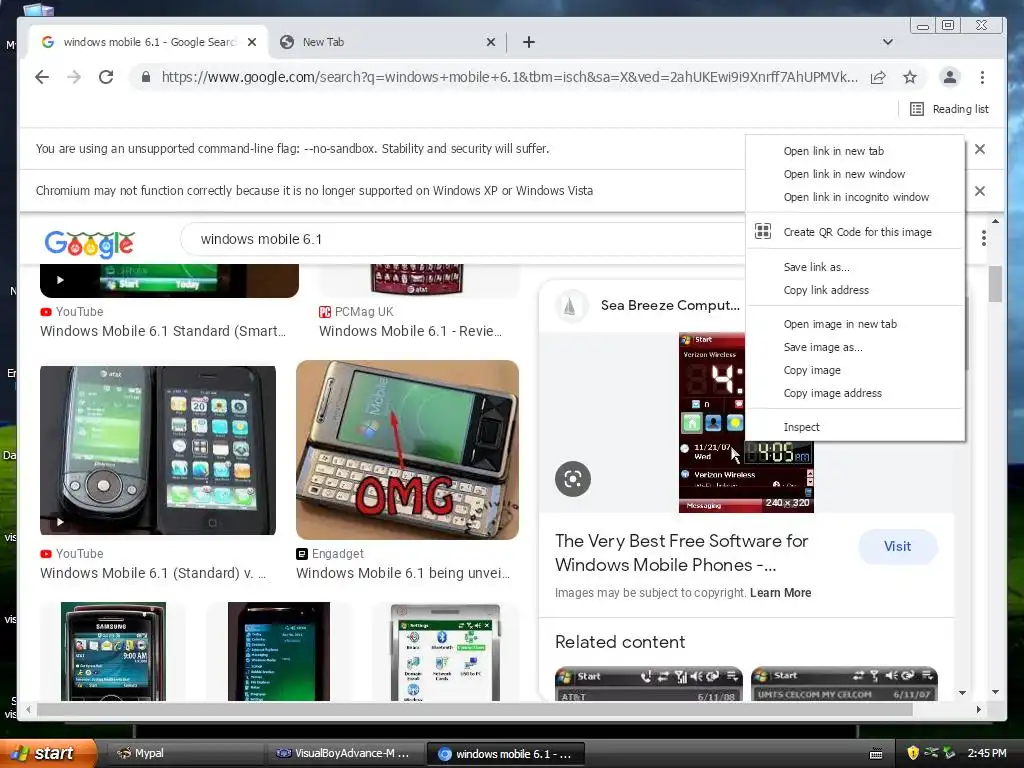Open the settings screen phone thumbnail
Image resolution: width=1024 pixels, height=768 pixels.
coord(445,652)
